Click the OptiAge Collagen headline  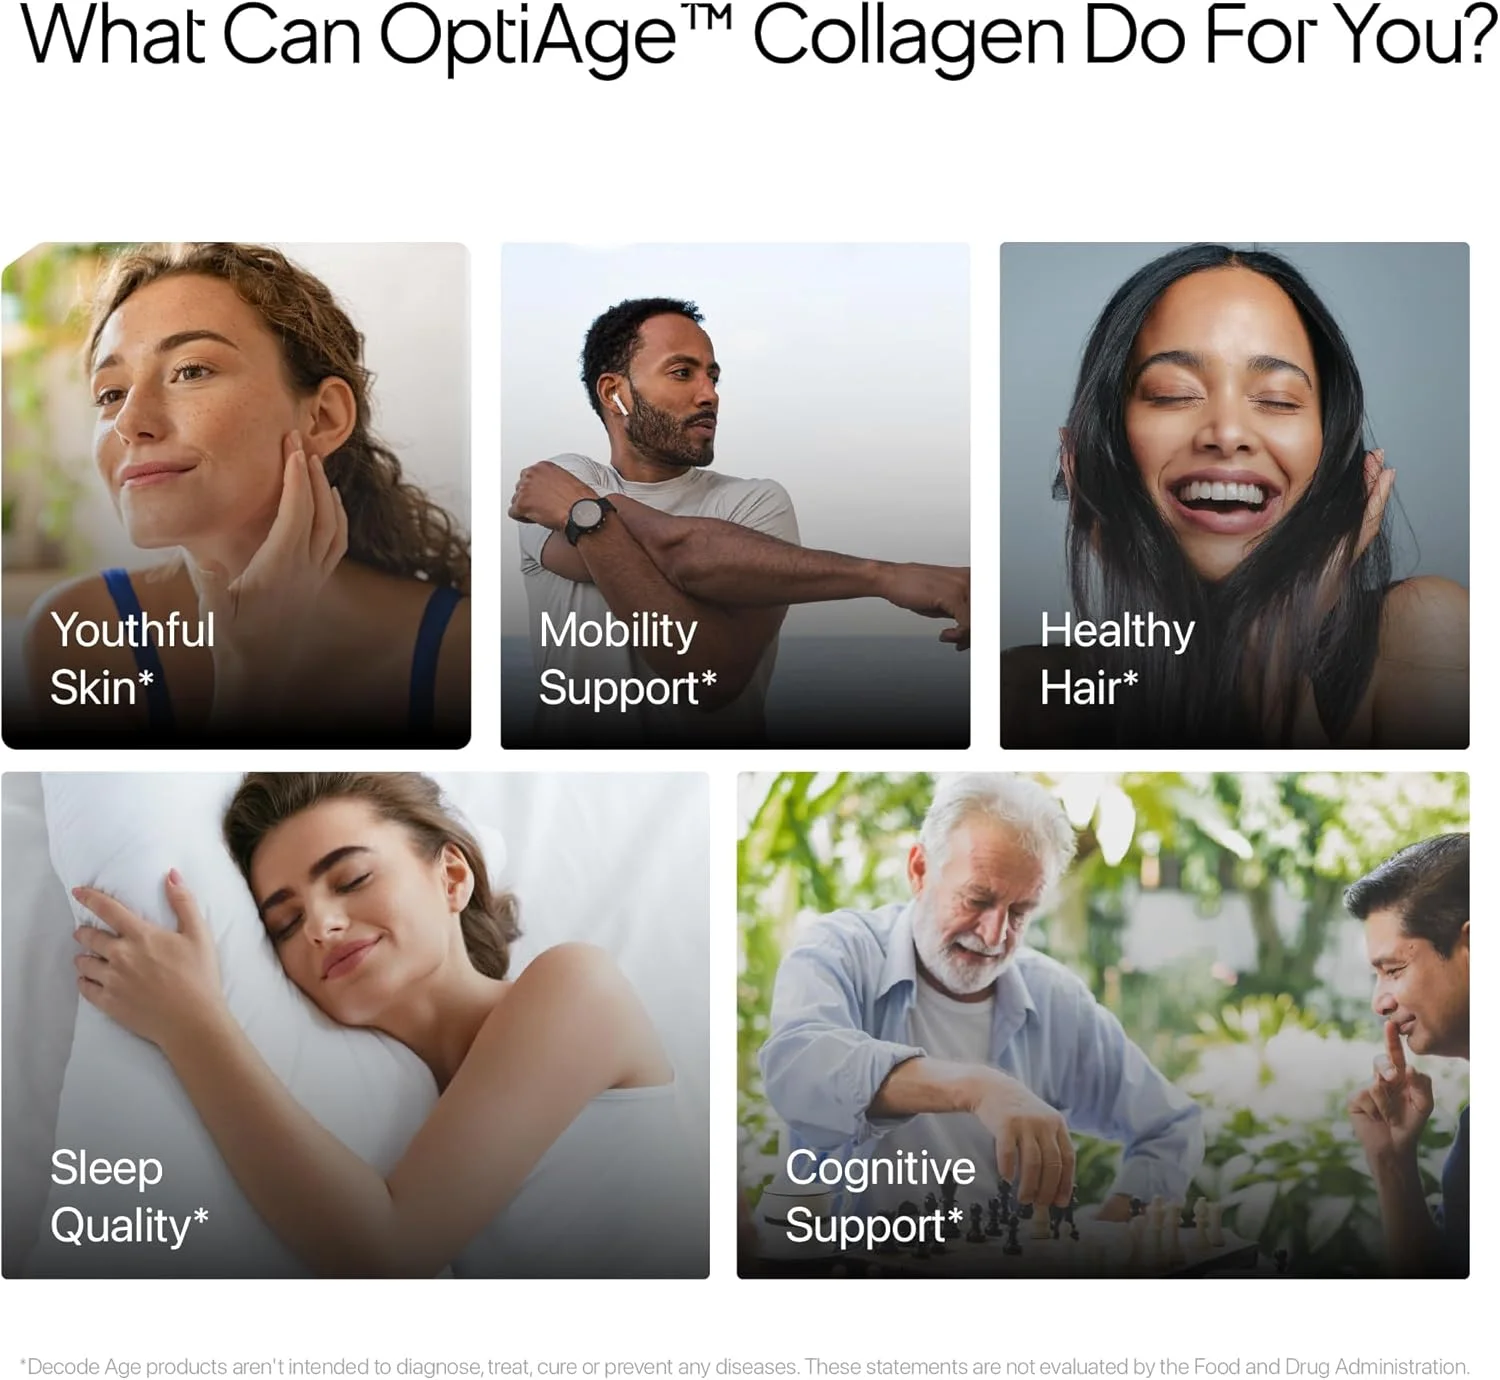click(758, 36)
